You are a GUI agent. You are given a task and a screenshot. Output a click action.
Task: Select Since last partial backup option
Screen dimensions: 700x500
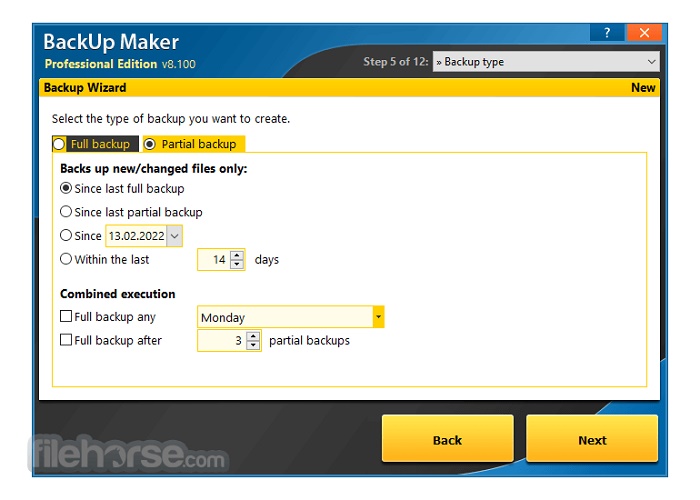coord(66,212)
